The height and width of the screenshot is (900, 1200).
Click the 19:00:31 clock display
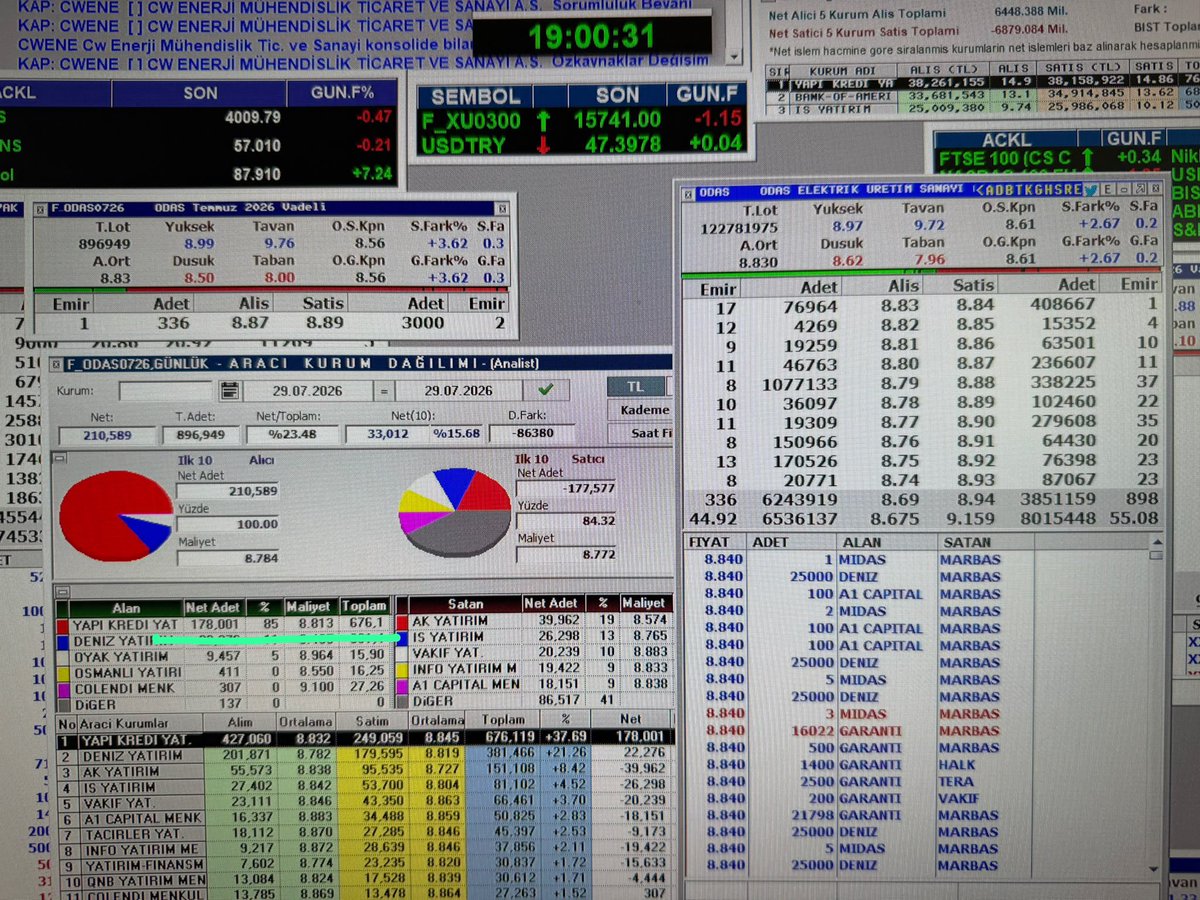[x=591, y=36]
